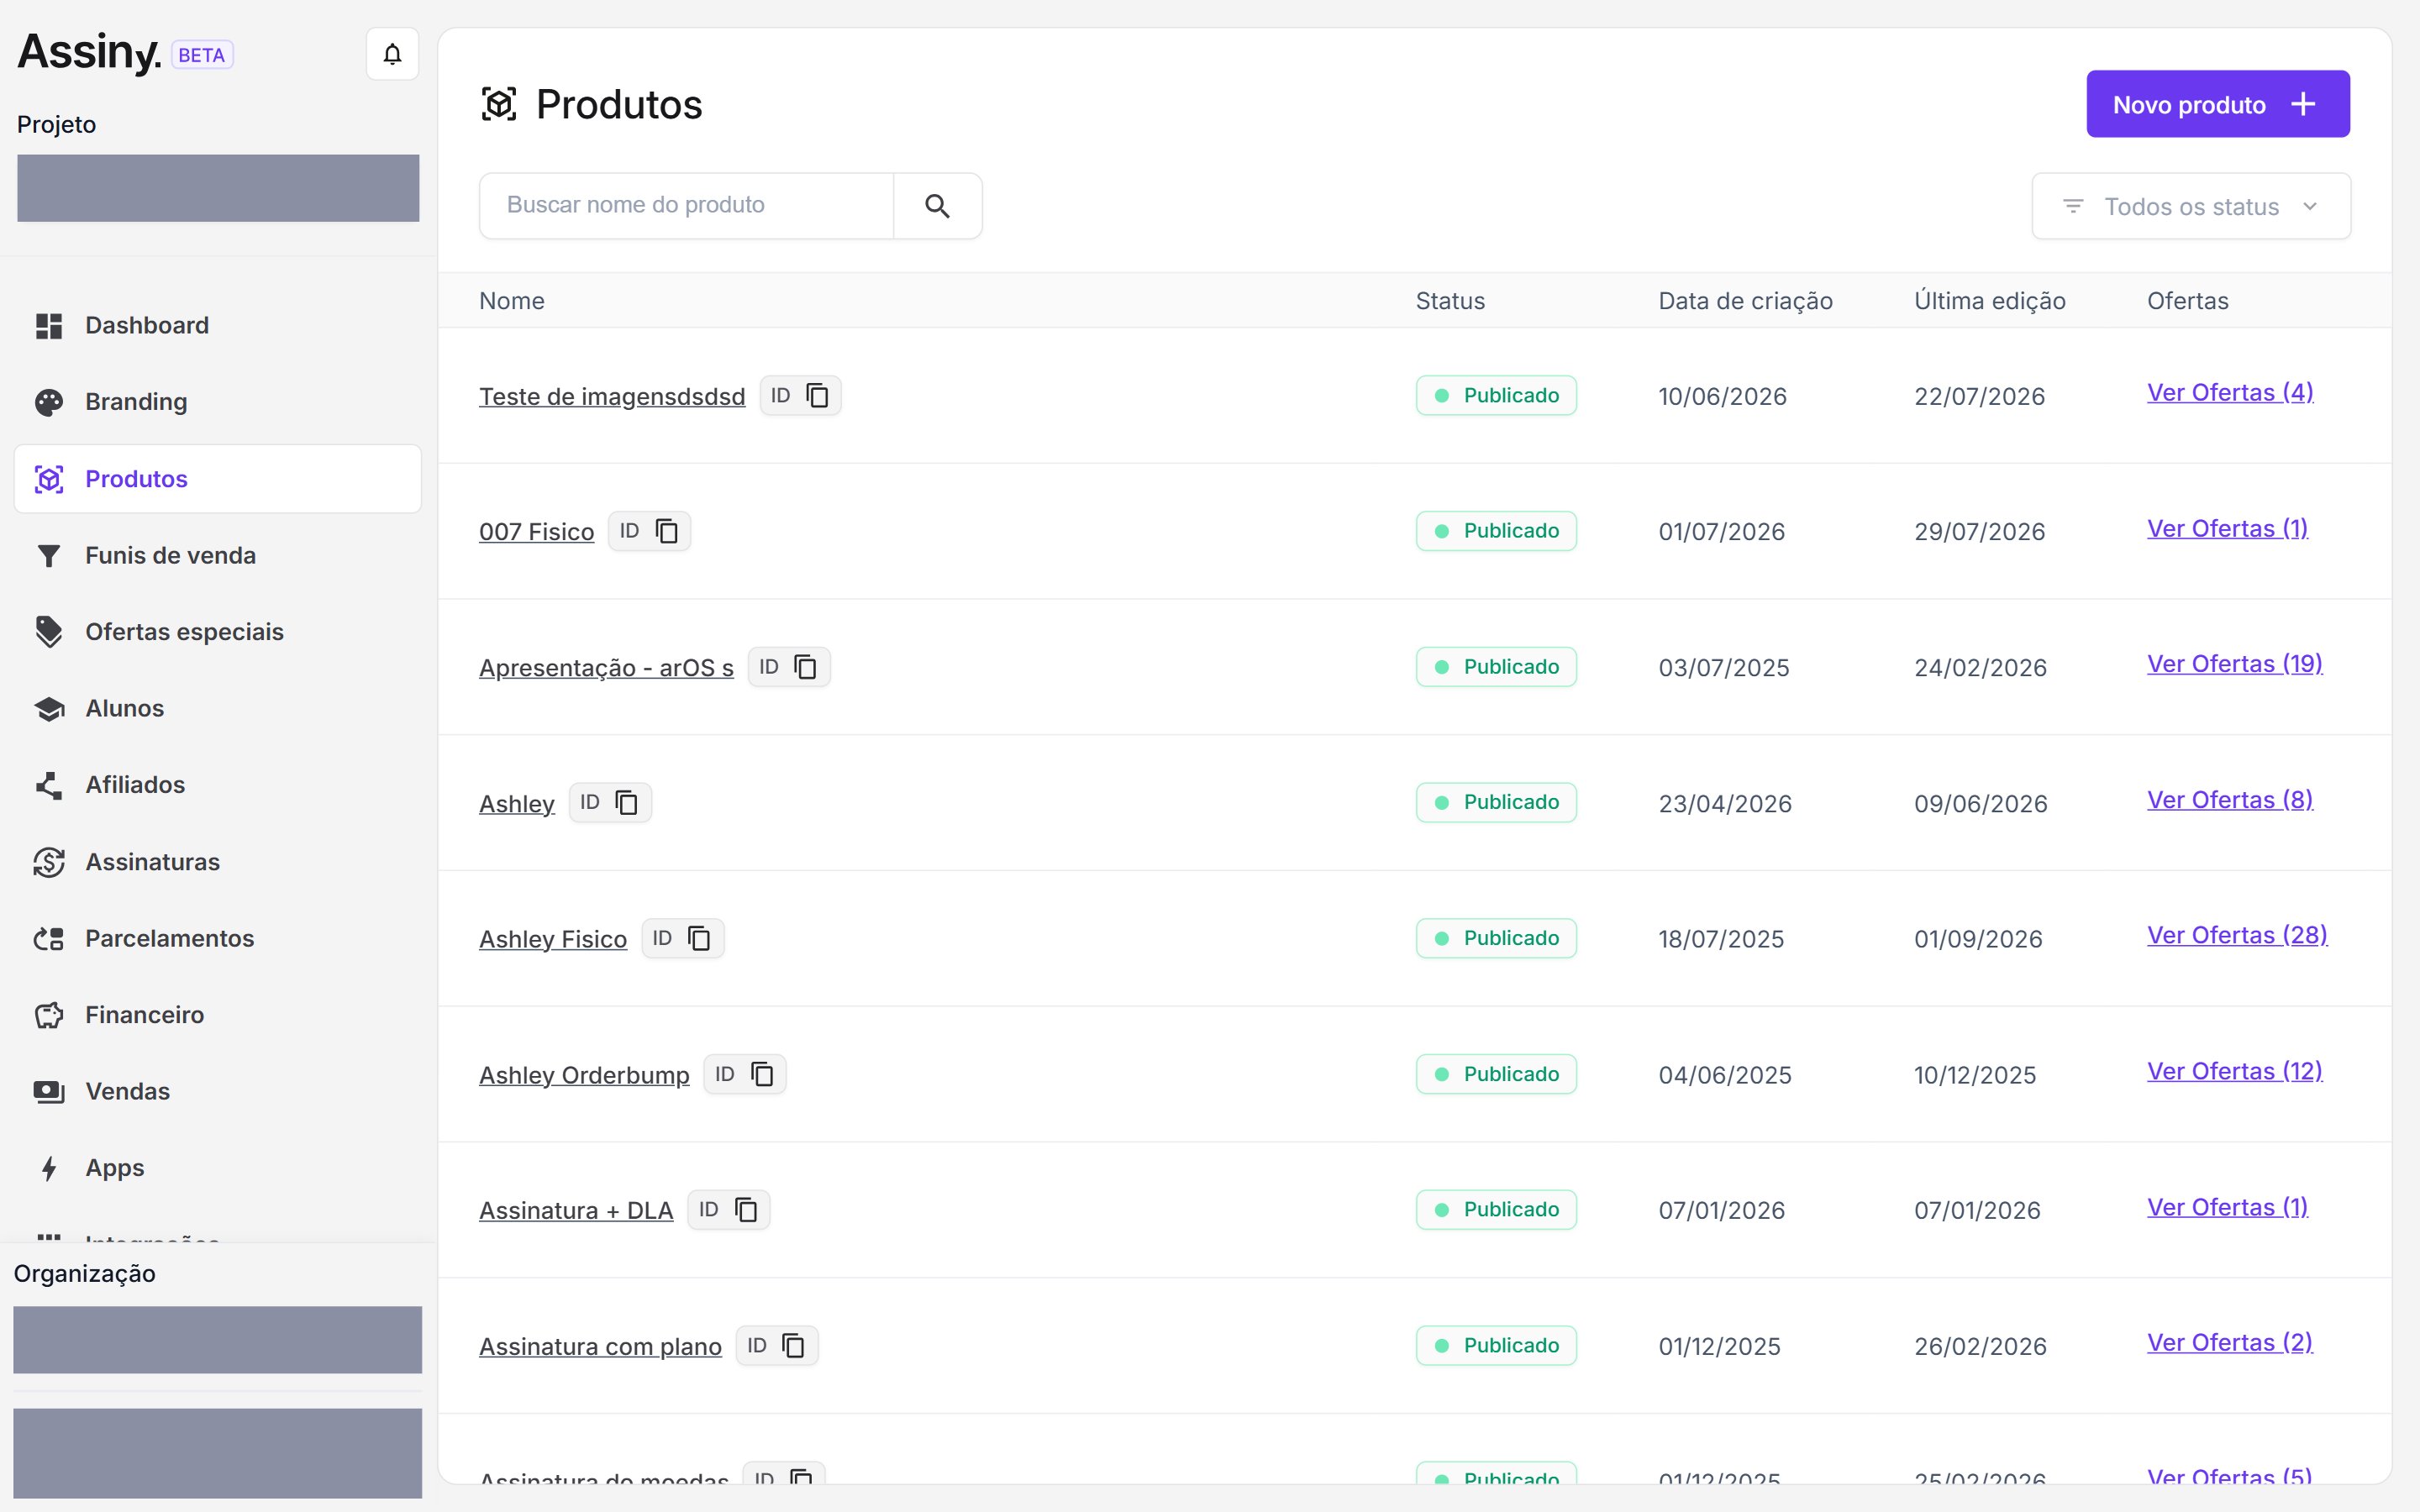
Task: Click the Branding palette icon
Action: point(49,402)
